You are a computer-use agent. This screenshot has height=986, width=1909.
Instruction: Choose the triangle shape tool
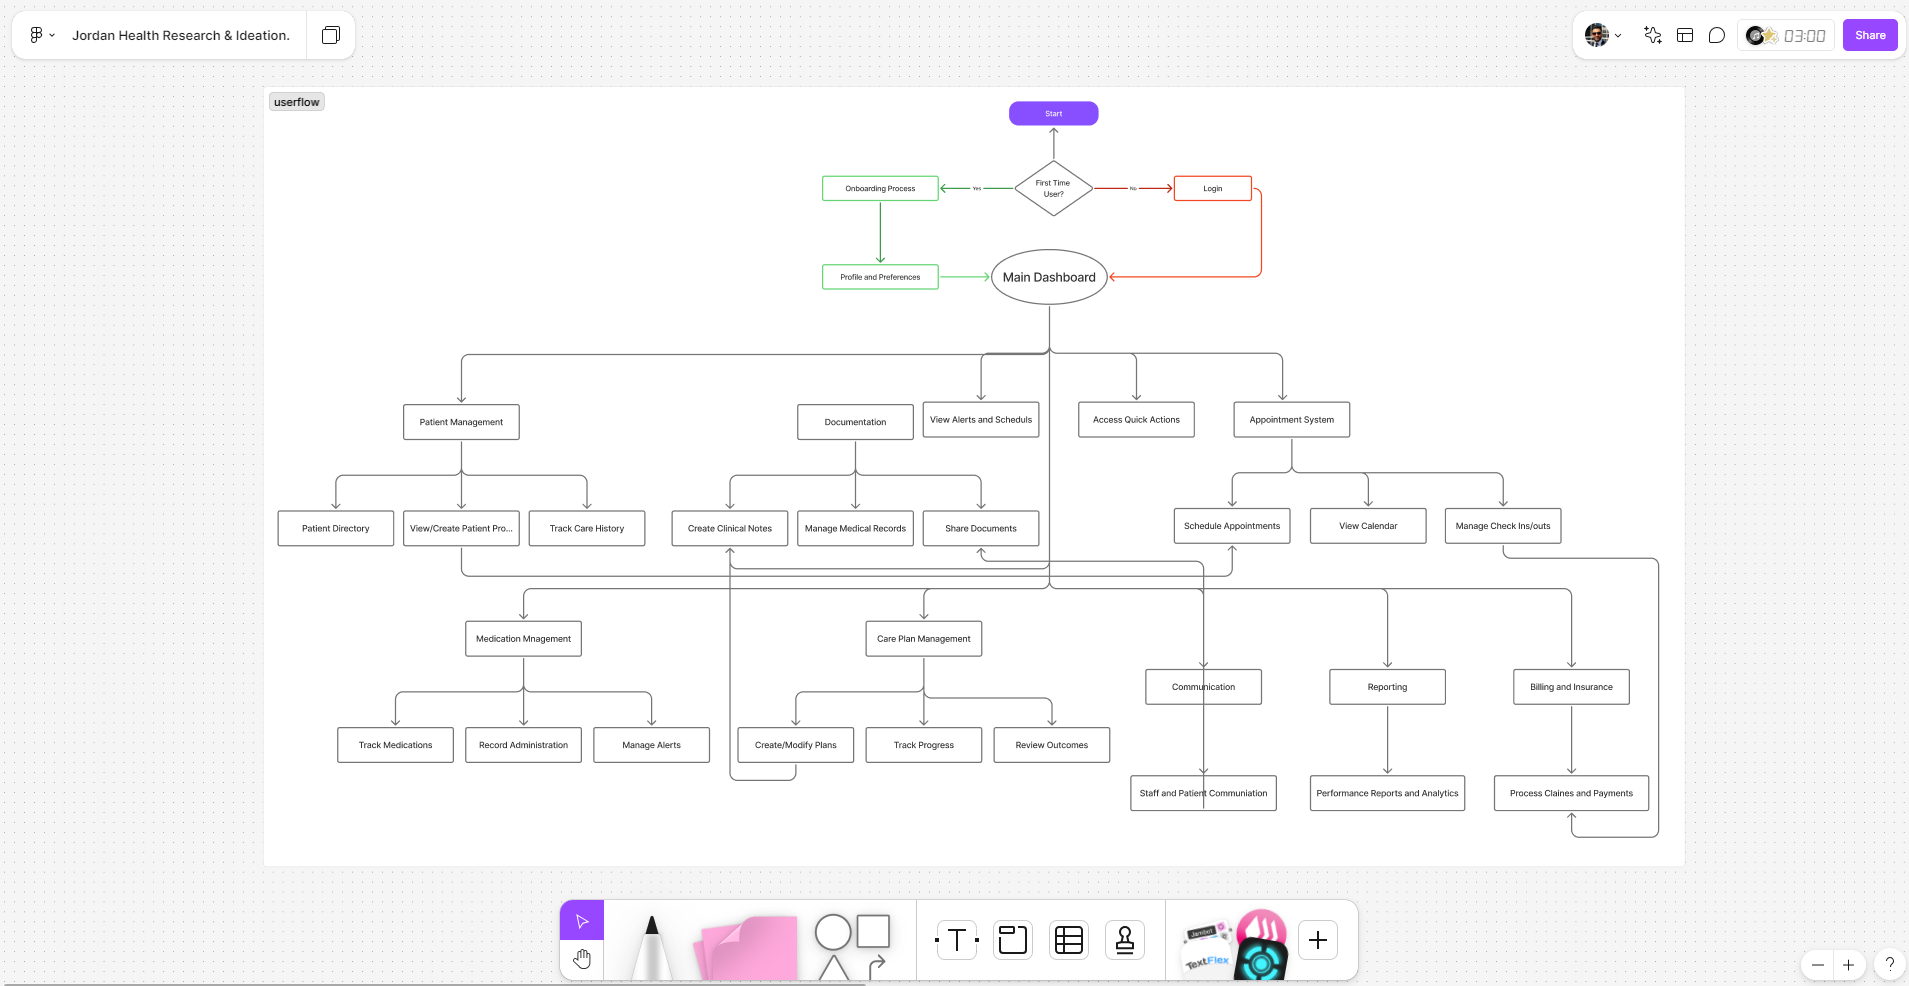tap(834, 968)
